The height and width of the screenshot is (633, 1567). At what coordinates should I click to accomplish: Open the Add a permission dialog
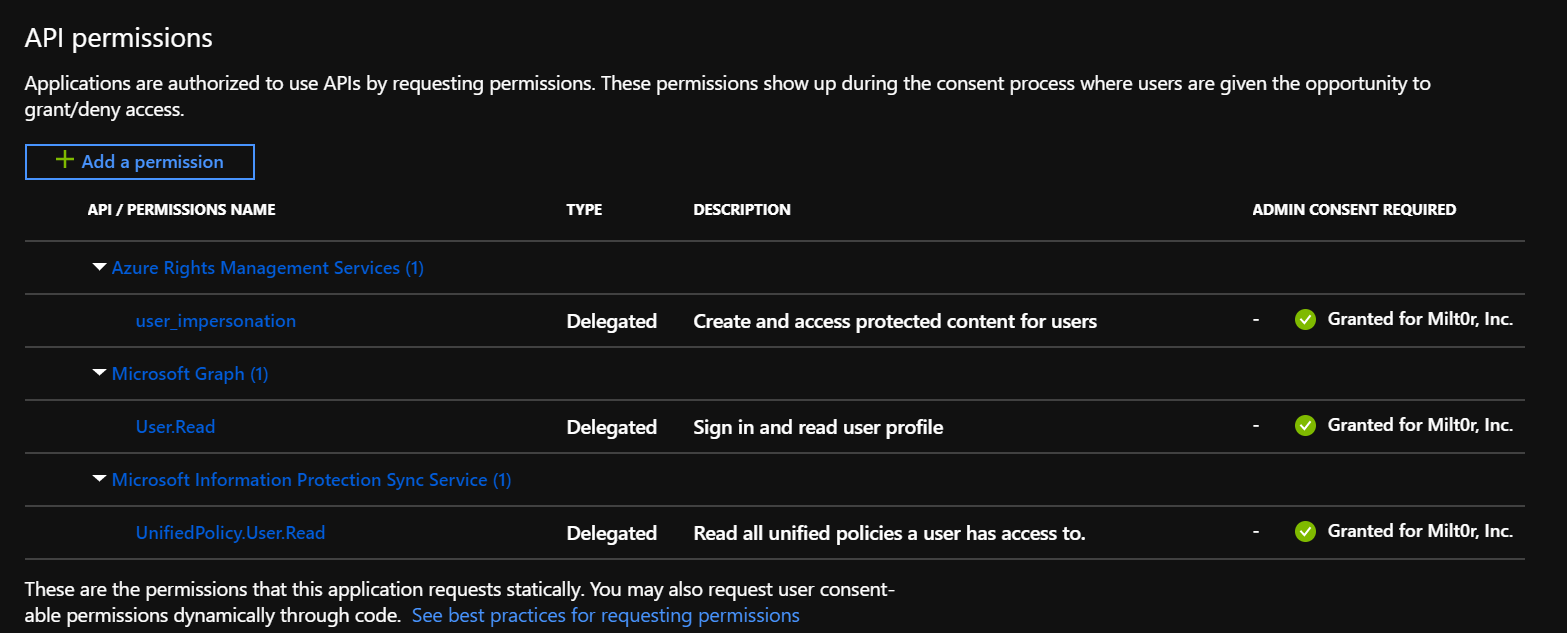tap(139, 161)
